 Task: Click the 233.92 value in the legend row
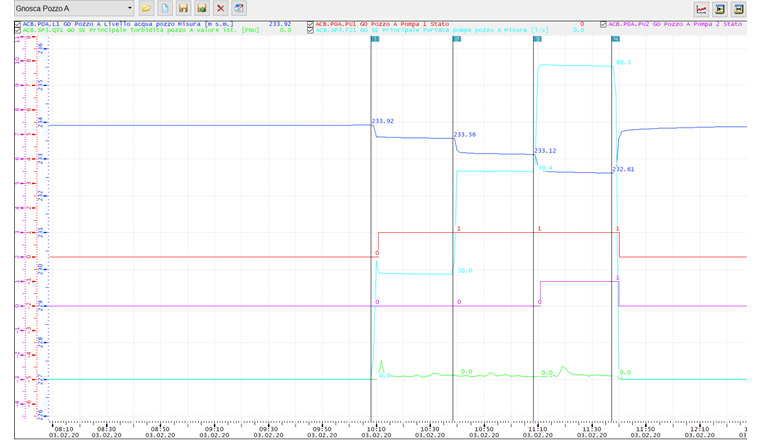click(x=280, y=24)
